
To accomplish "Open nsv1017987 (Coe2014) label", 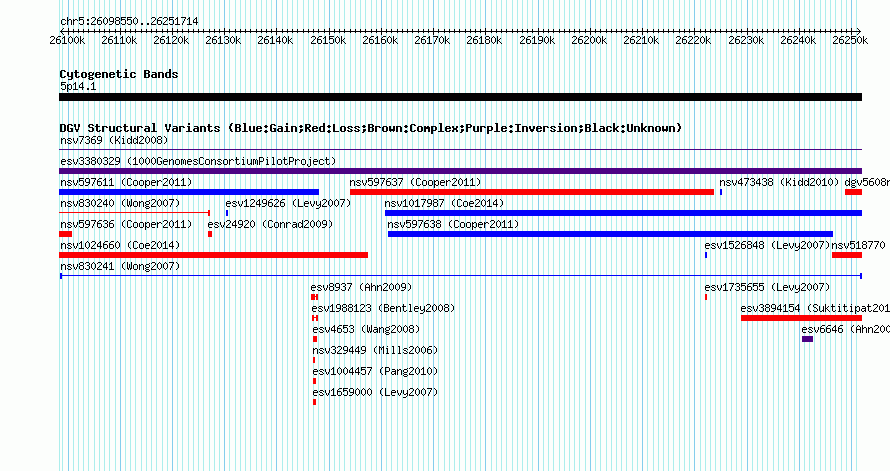I will click(x=444, y=203).
